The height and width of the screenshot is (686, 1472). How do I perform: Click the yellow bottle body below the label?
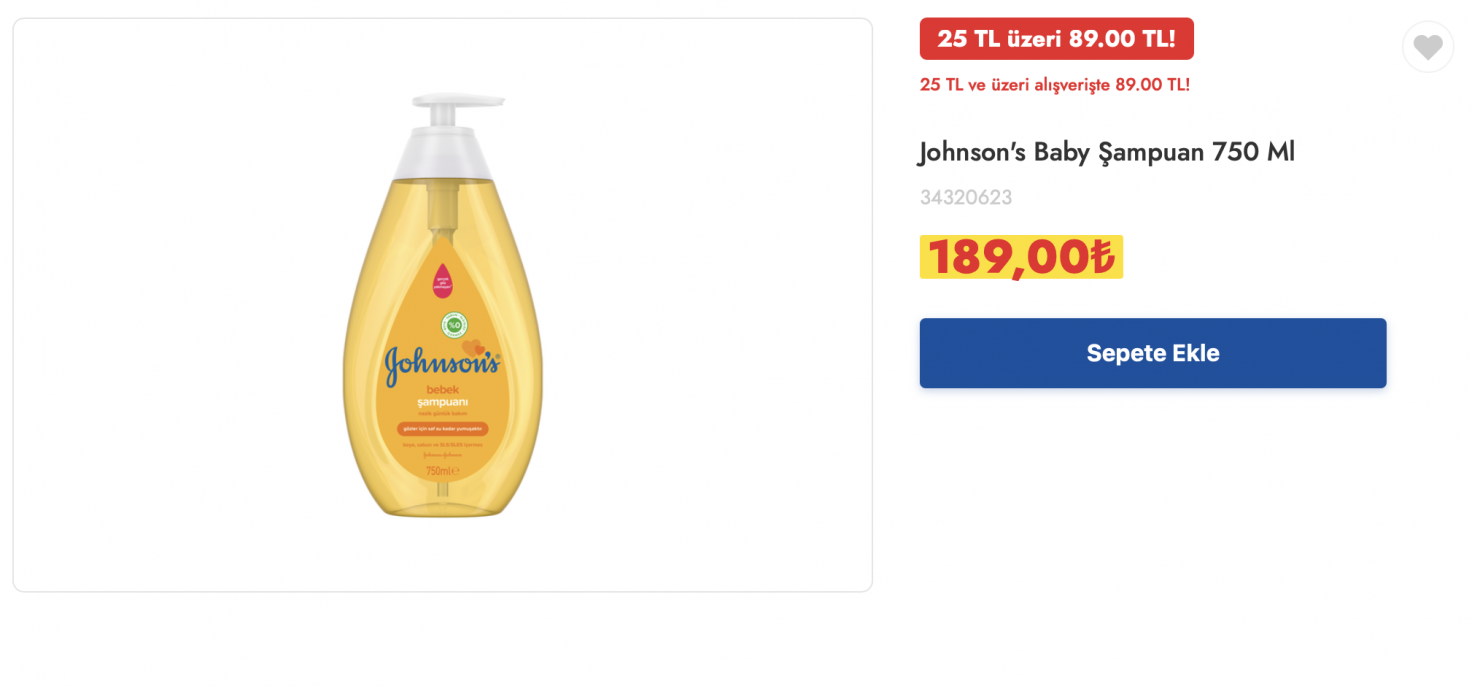(442, 498)
